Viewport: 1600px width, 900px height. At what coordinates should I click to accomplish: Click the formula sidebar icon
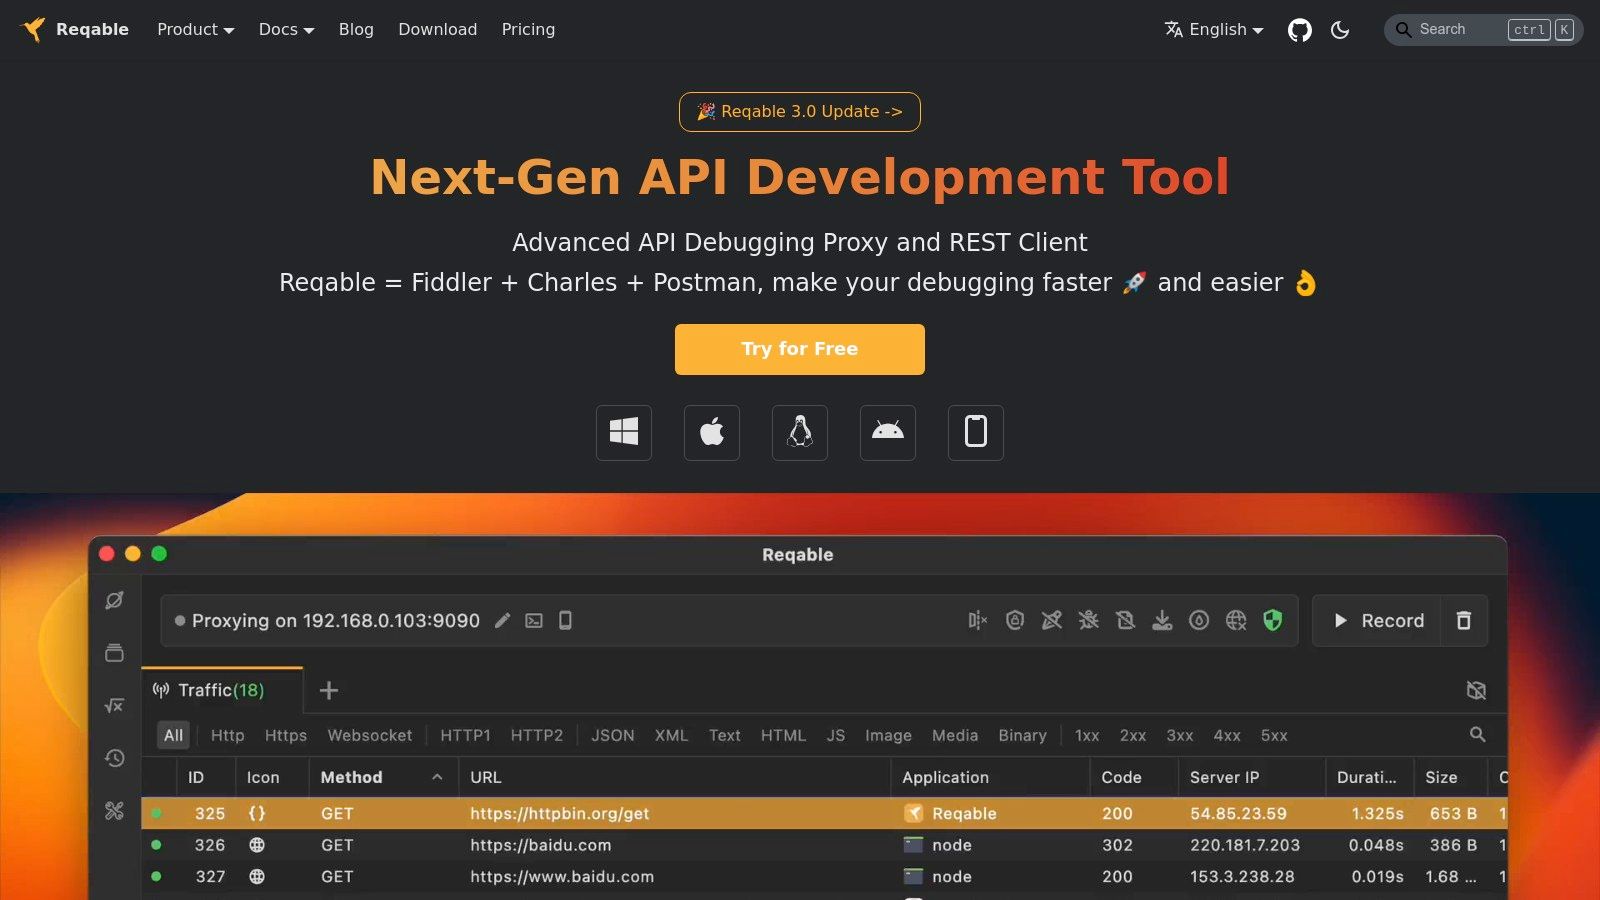coord(115,705)
